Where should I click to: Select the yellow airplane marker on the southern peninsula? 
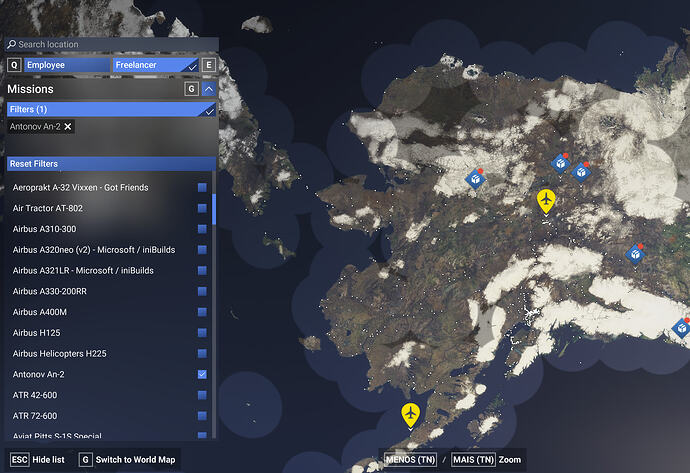click(410, 415)
